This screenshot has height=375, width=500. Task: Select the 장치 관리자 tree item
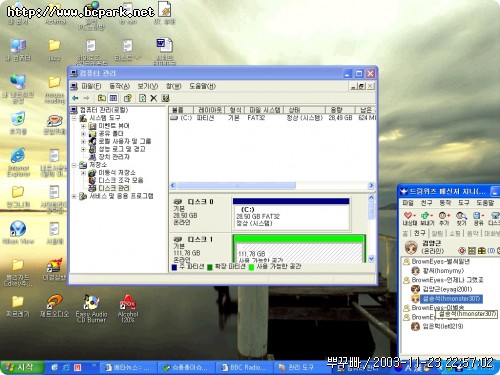coord(114,157)
